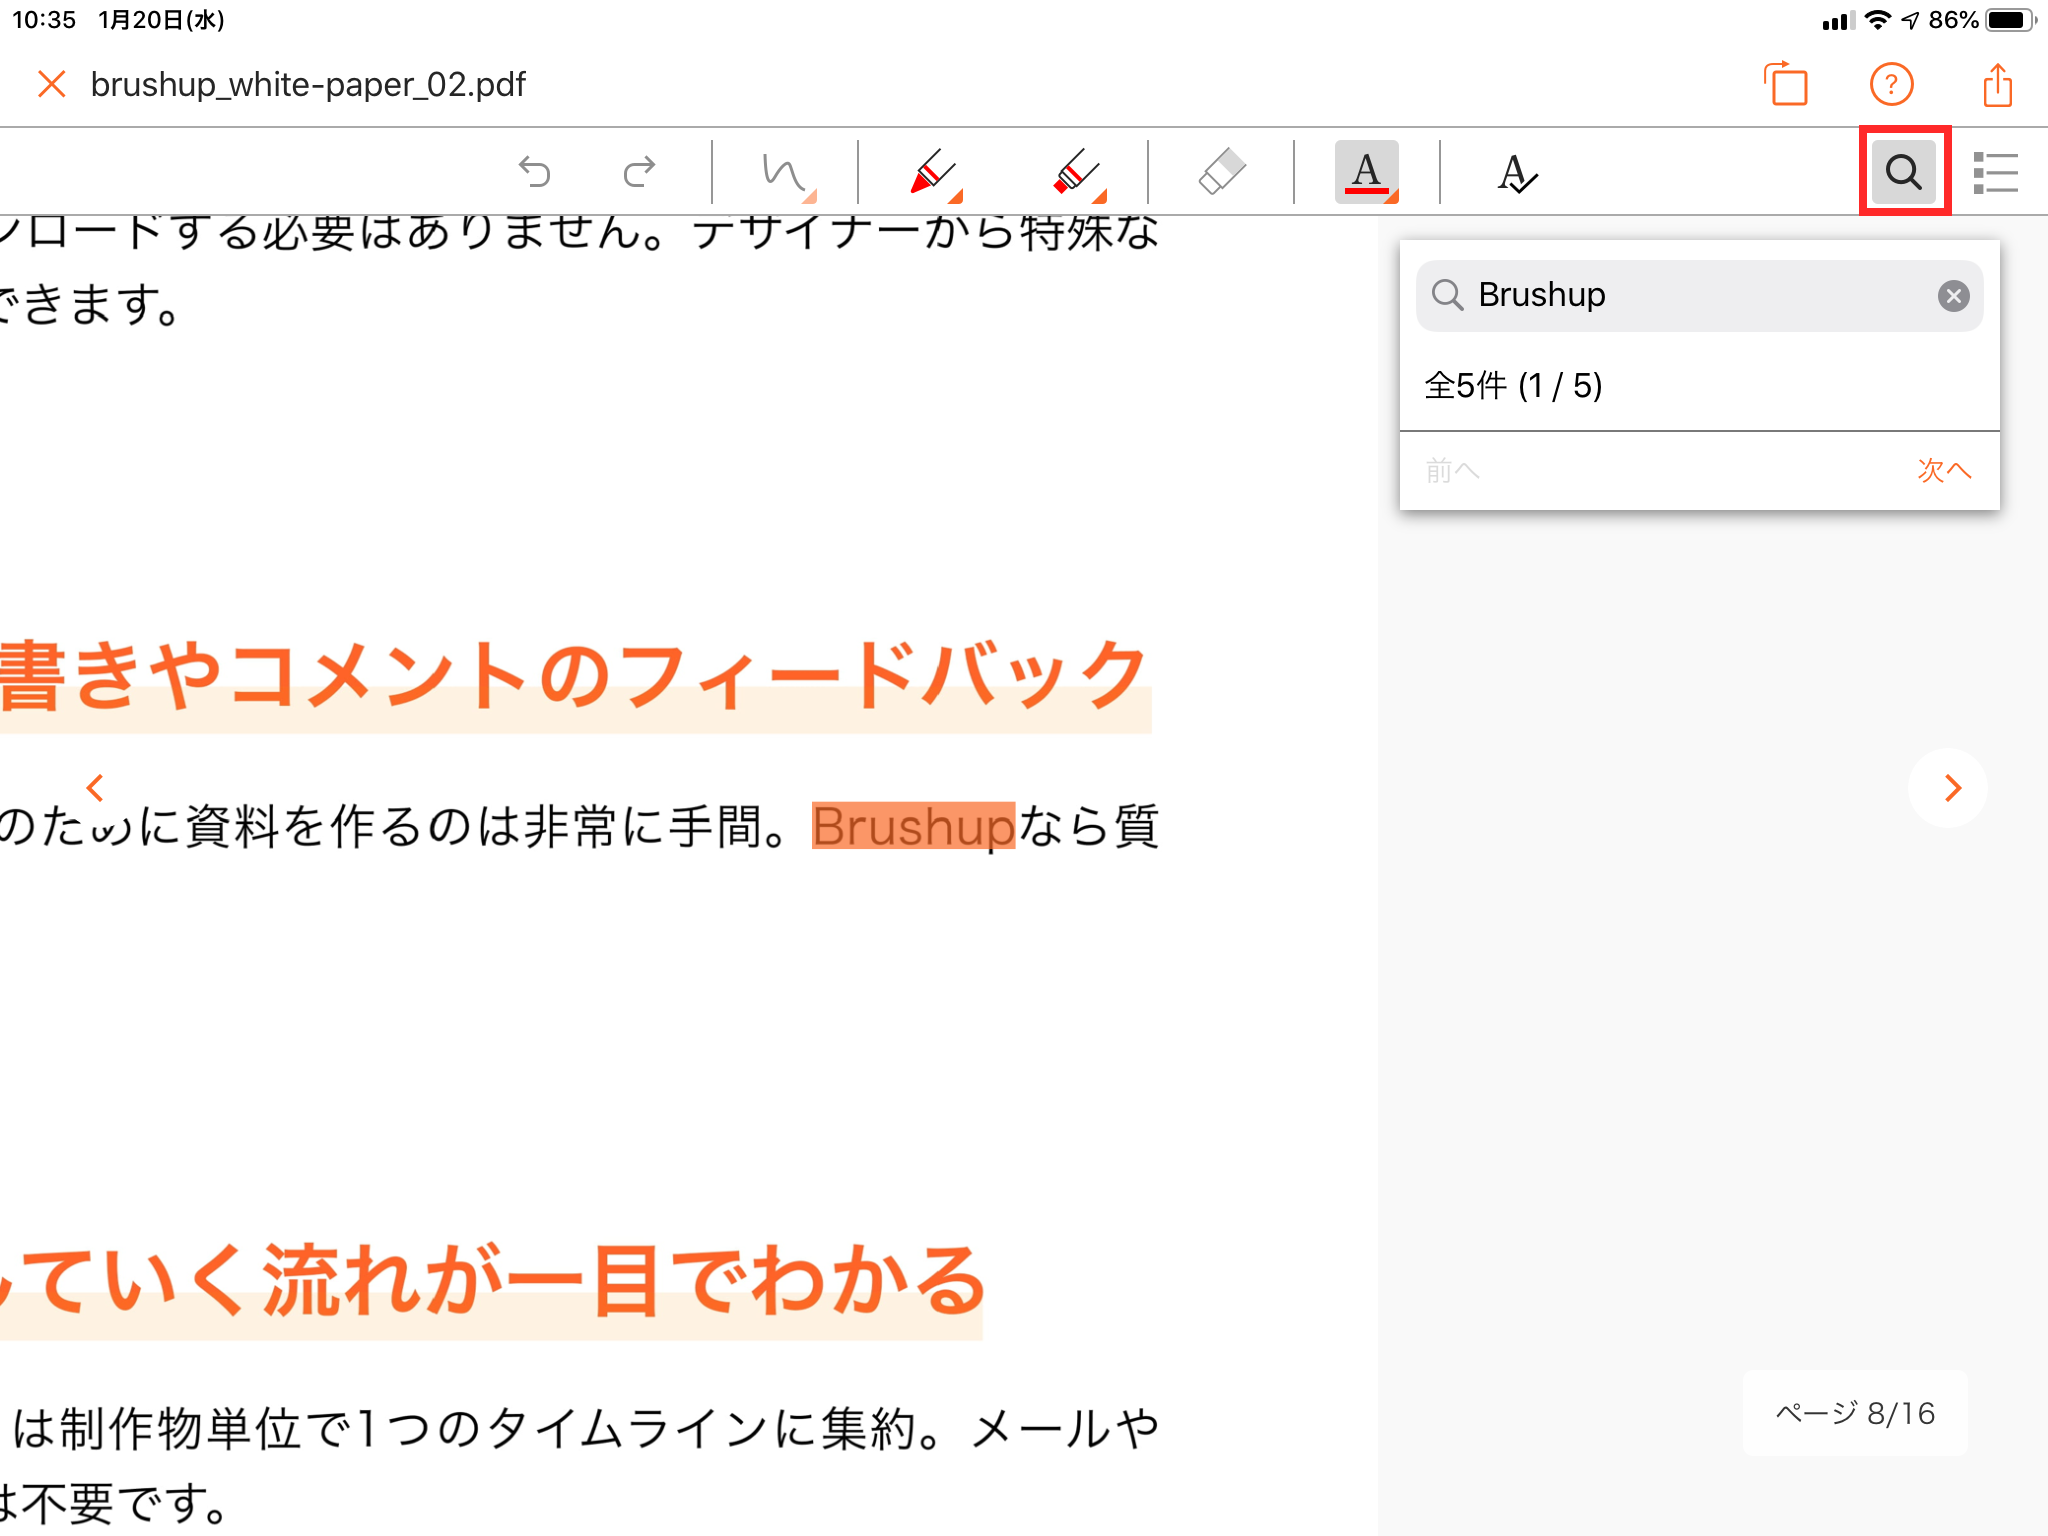Viewport: 2048px width, 1536px height.
Task: Tap the redo arrow icon
Action: [639, 172]
